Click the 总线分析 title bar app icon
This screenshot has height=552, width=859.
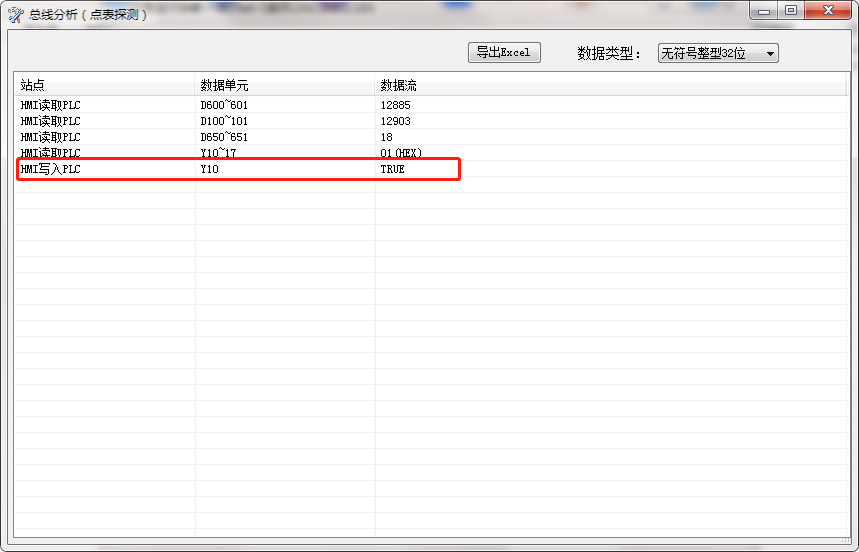(16, 14)
